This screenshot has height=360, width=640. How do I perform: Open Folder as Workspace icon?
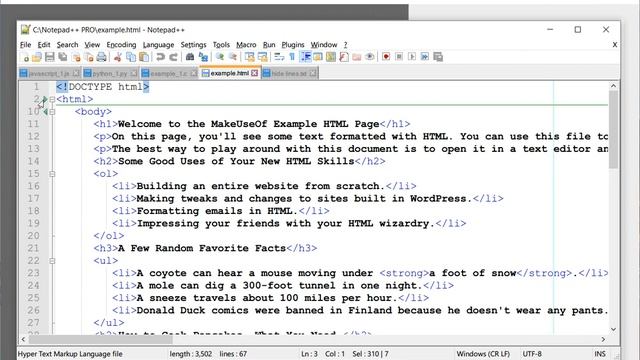pyautogui.click(x=357, y=57)
